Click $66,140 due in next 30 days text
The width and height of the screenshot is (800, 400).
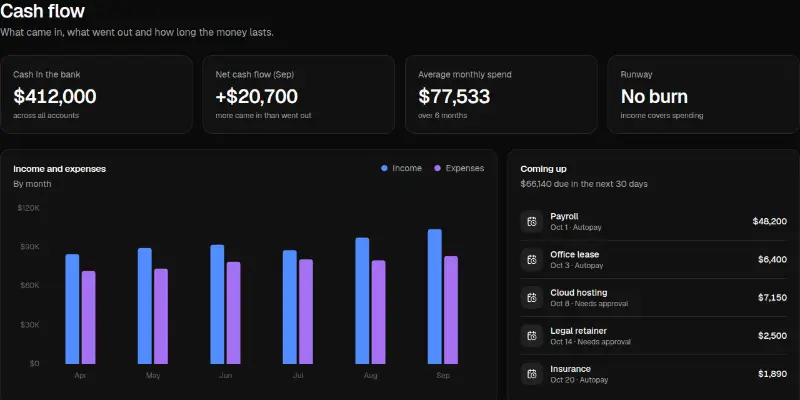584,184
